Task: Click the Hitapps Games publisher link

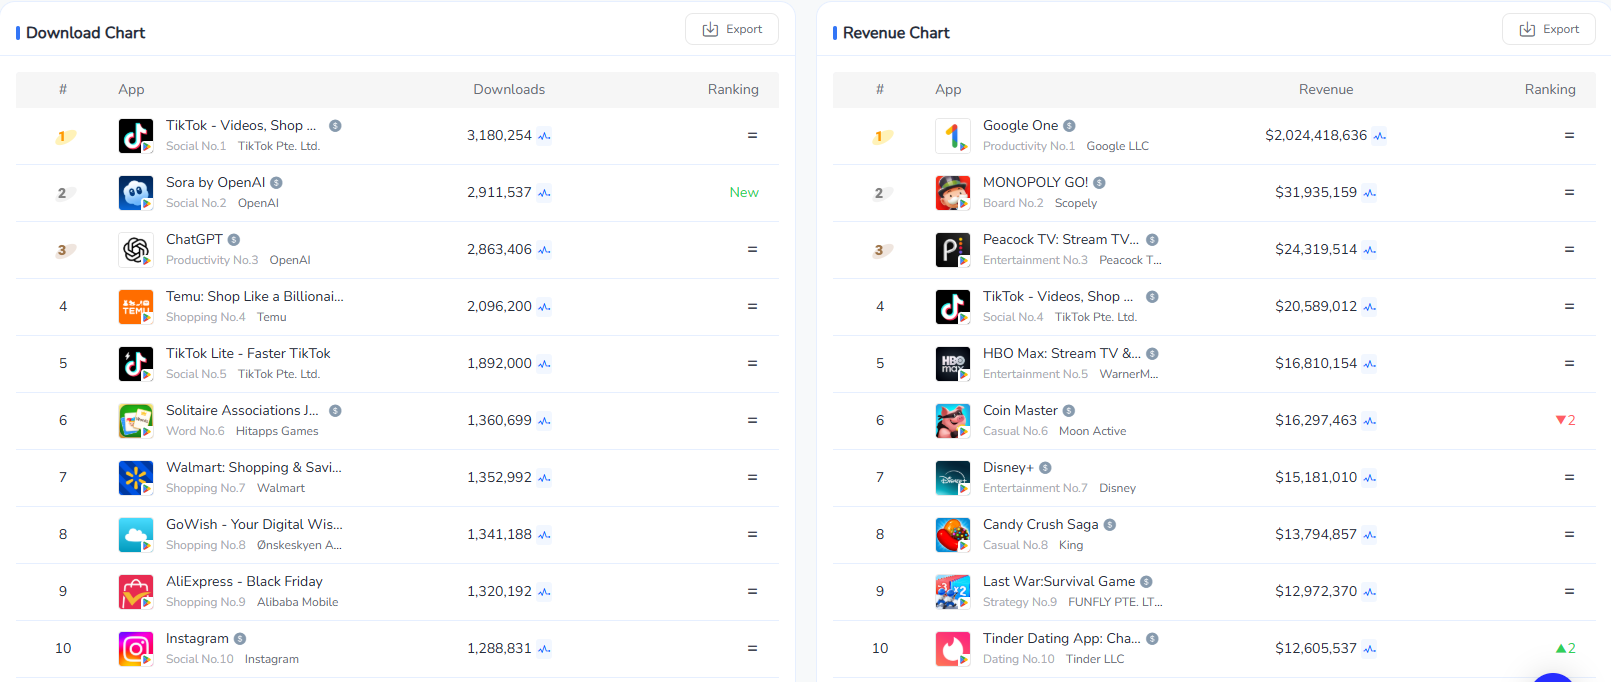Action: (277, 431)
